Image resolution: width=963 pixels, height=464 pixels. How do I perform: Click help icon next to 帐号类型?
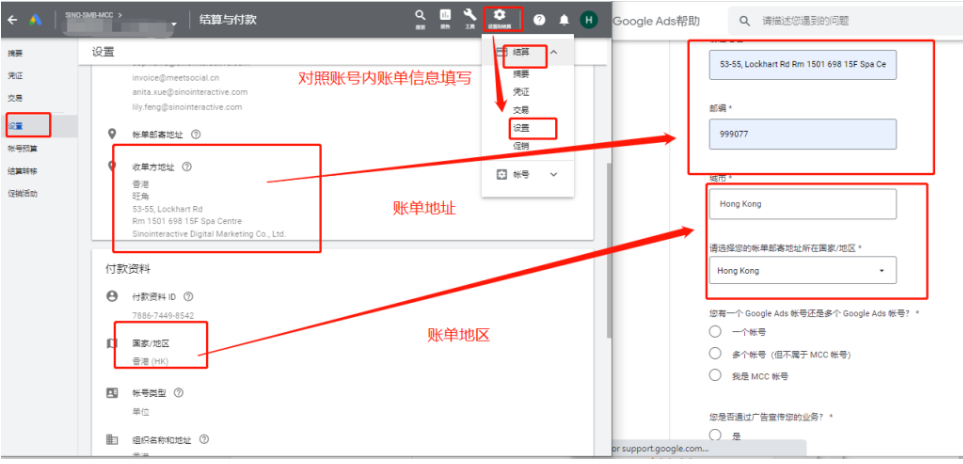(x=179, y=393)
